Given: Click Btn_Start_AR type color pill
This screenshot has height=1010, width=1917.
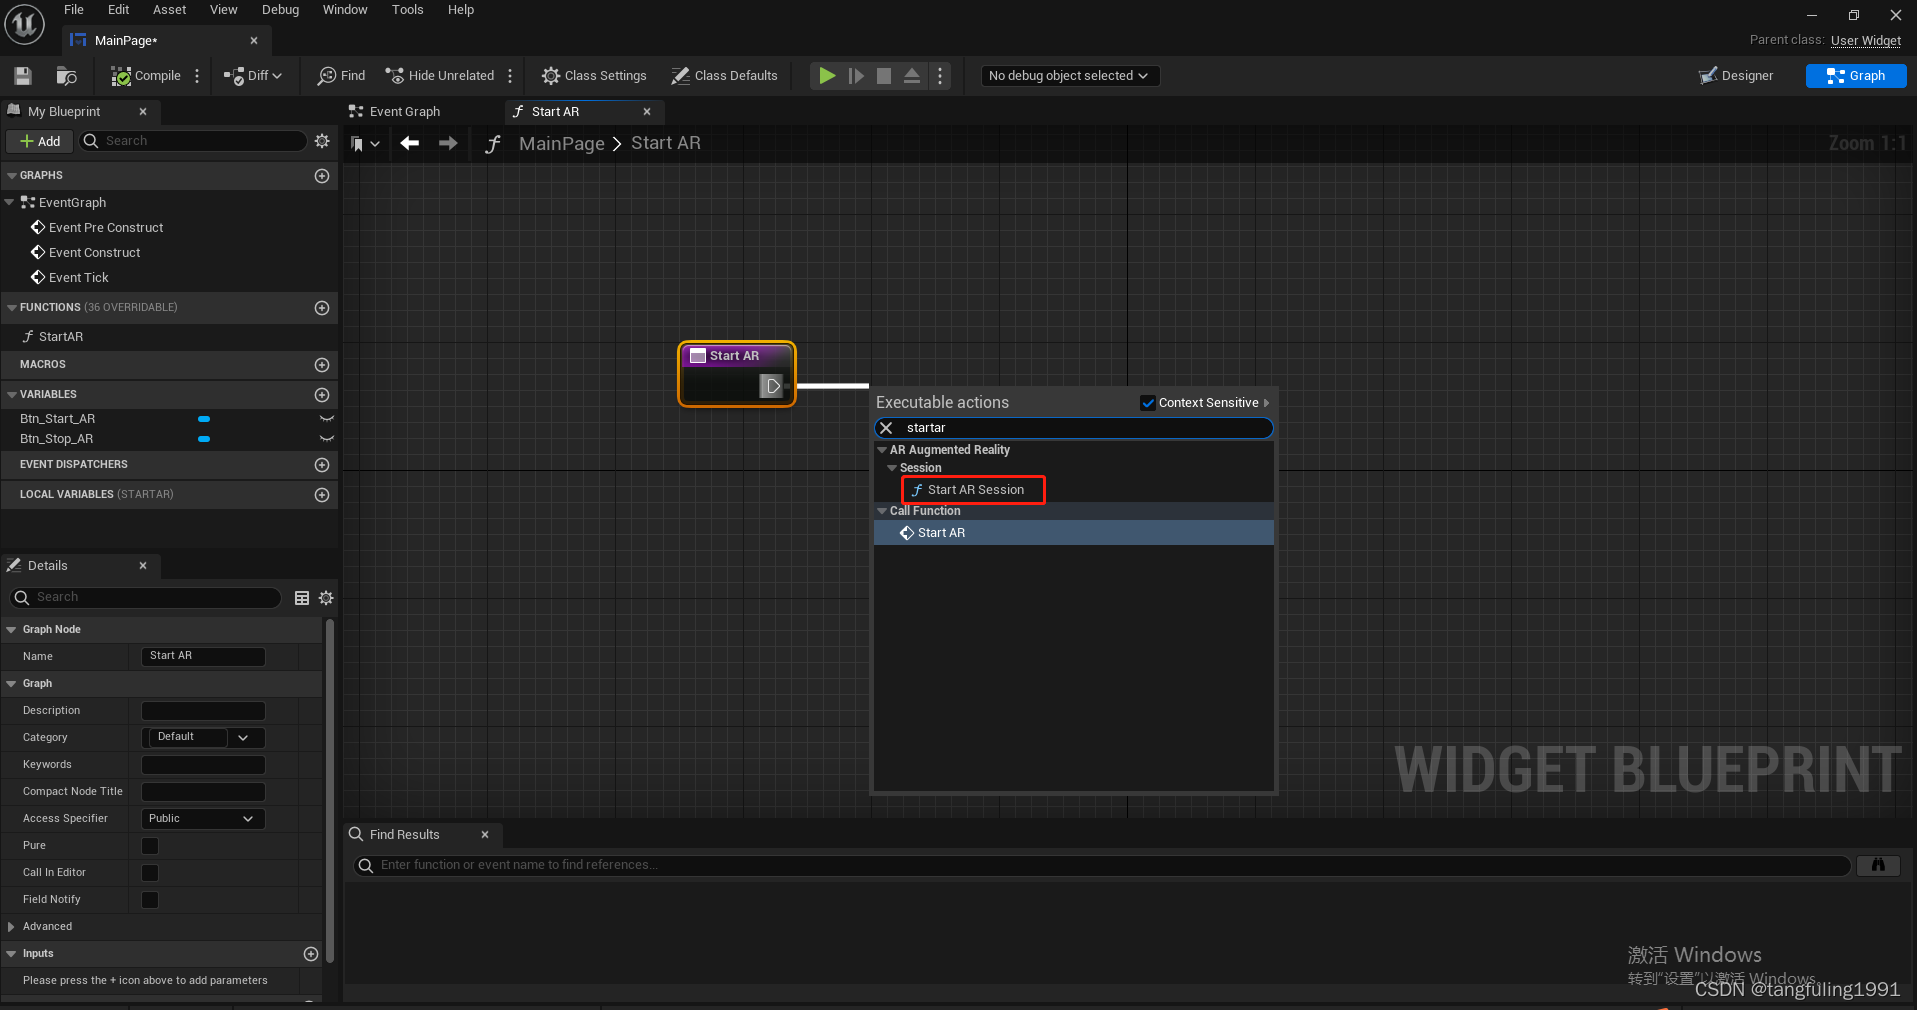Looking at the screenshot, I should (x=204, y=419).
